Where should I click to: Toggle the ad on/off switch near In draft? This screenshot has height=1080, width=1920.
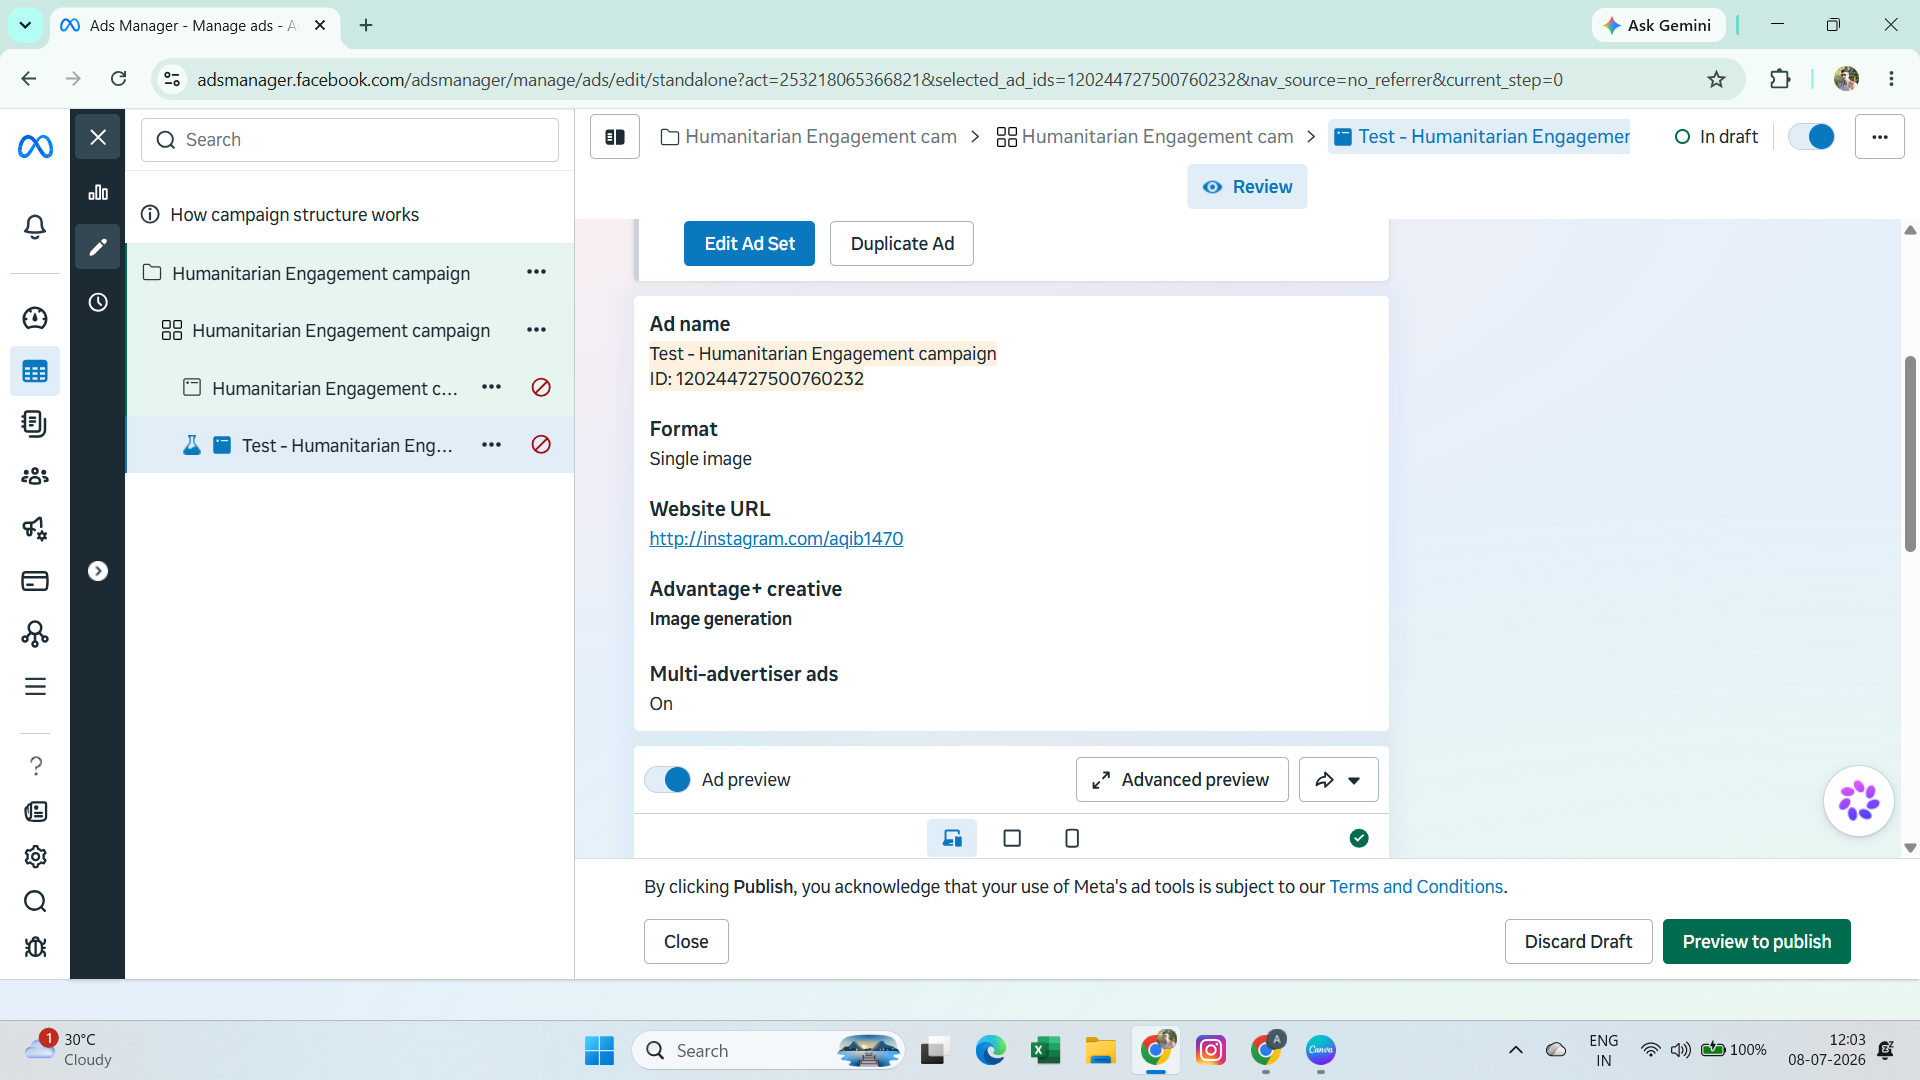tap(1811, 137)
